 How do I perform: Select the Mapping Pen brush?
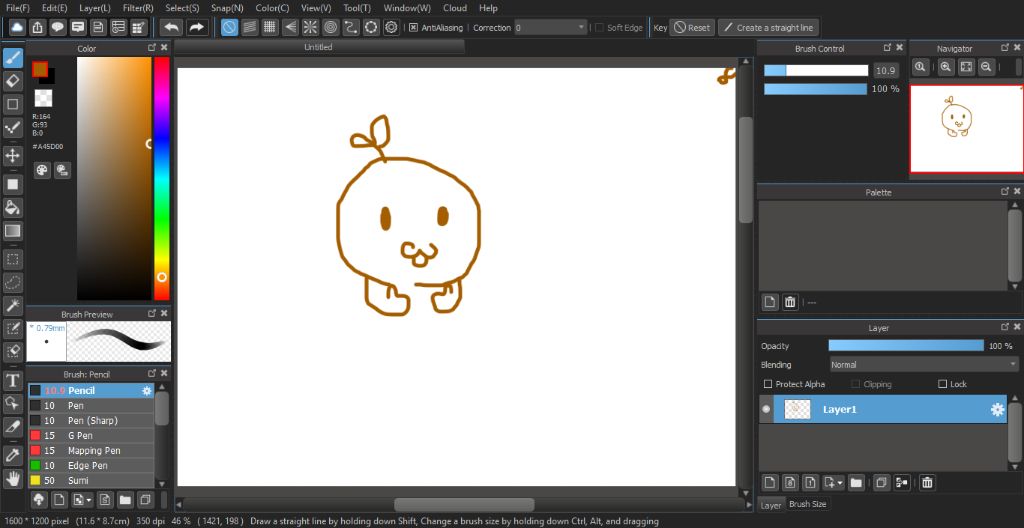click(91, 450)
